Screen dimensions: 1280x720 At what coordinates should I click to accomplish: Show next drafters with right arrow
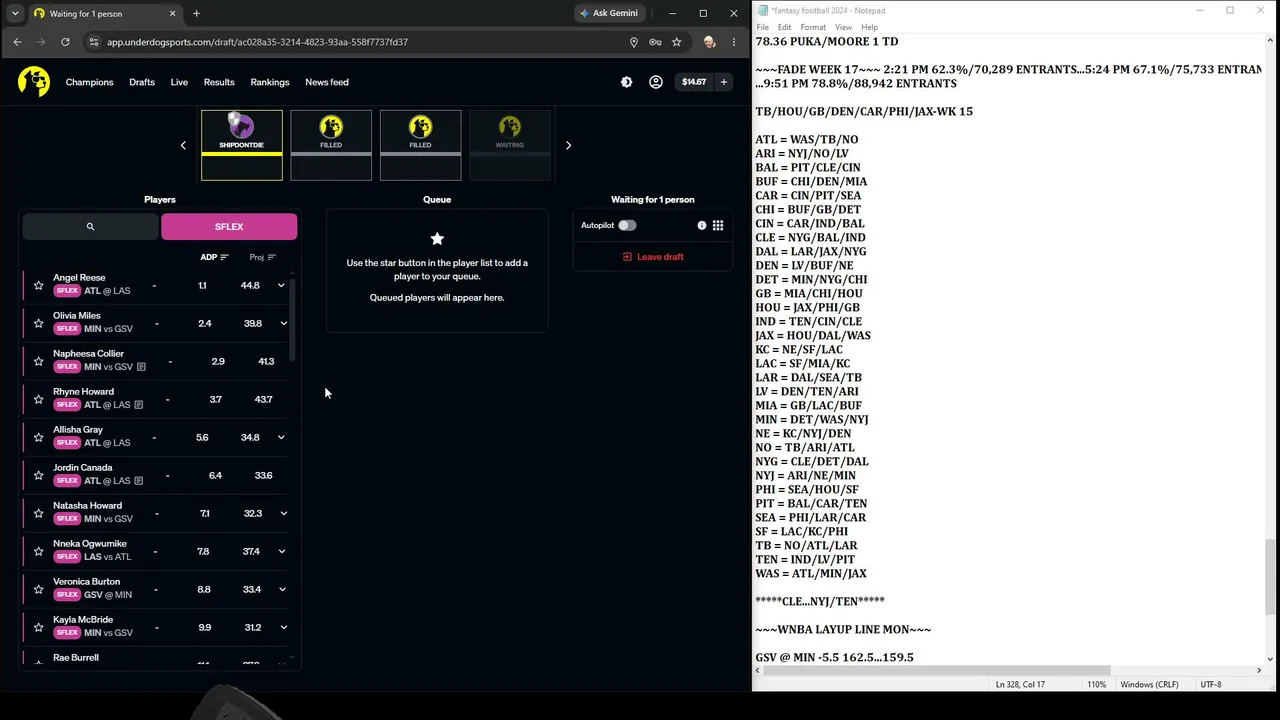point(568,146)
